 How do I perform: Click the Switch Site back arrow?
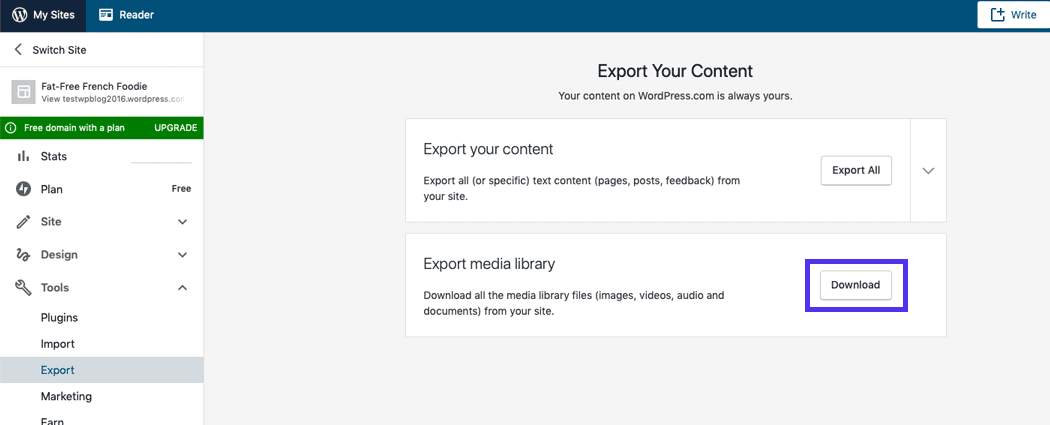[18, 50]
